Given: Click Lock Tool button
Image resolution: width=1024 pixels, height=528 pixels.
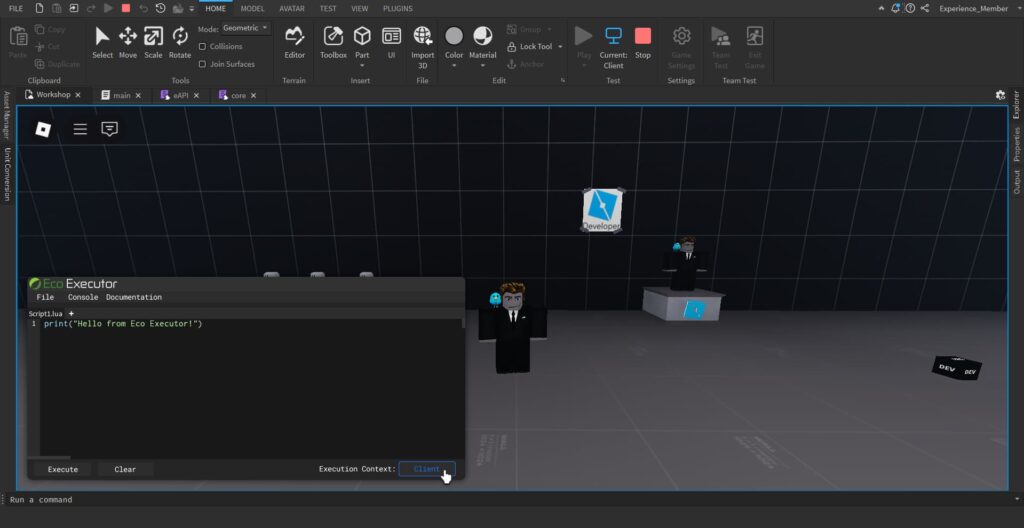Looking at the screenshot, I should [x=530, y=47].
